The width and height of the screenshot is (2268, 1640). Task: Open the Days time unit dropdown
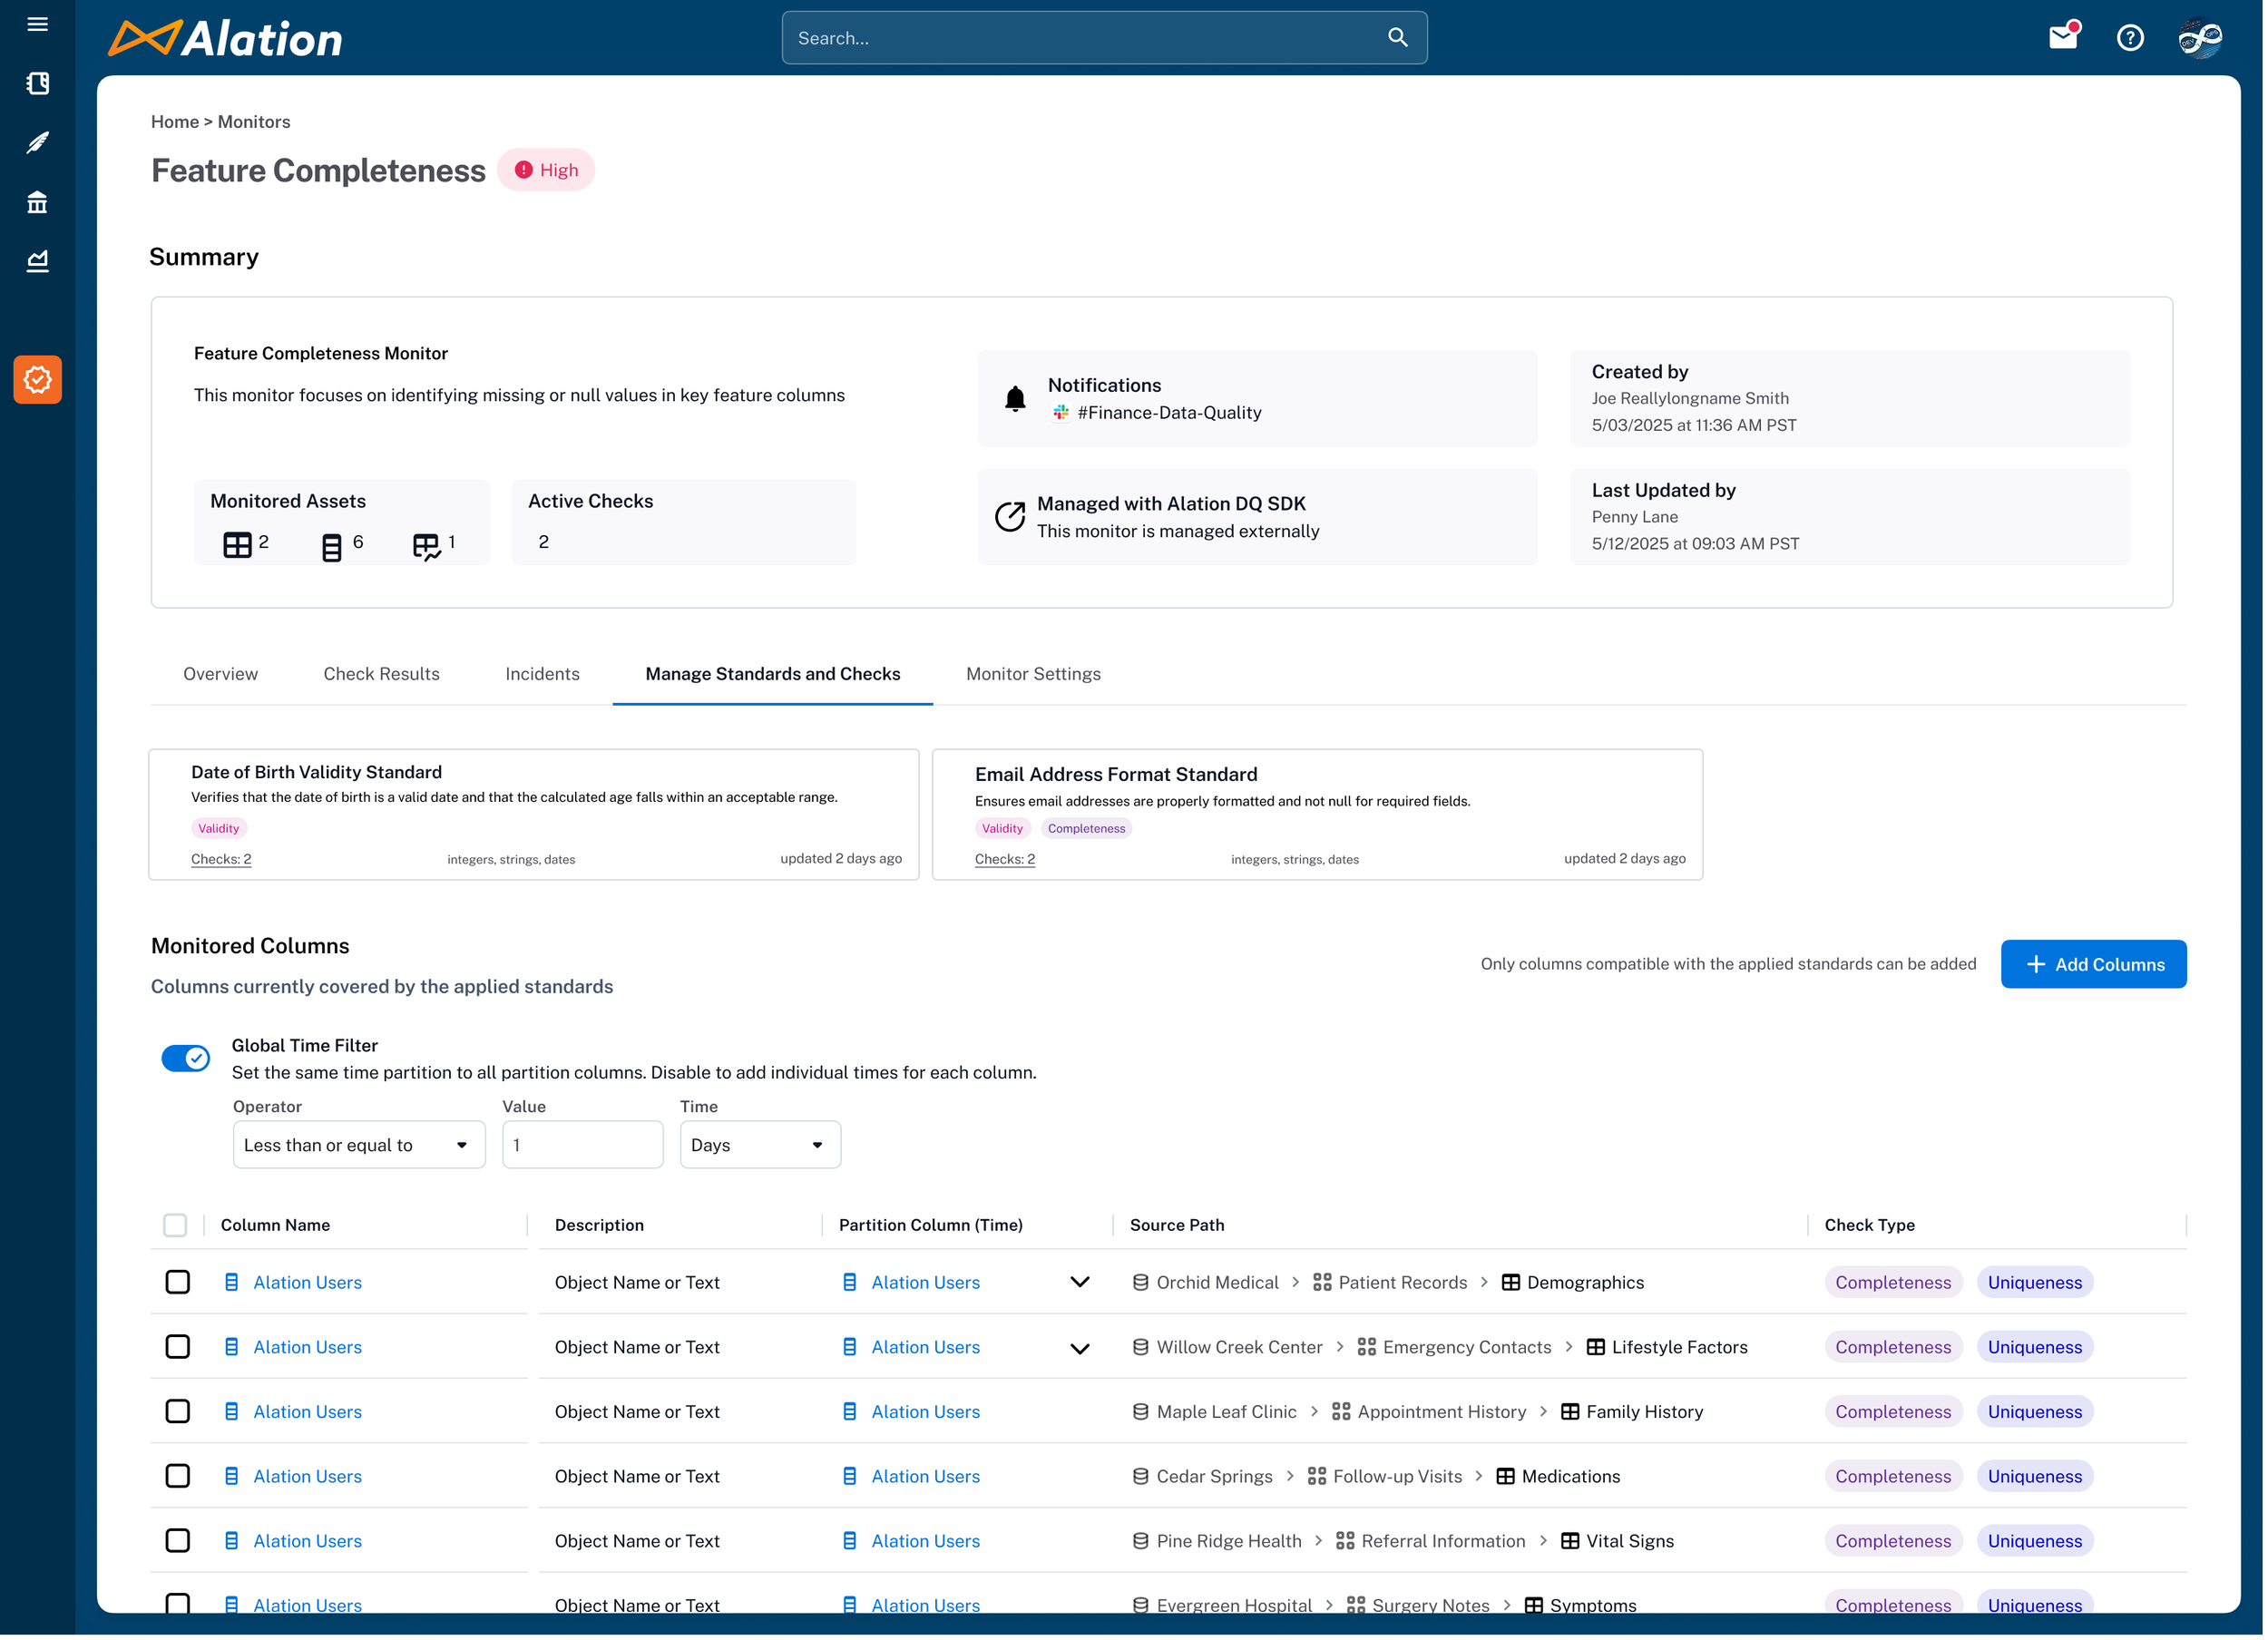[x=759, y=1145]
